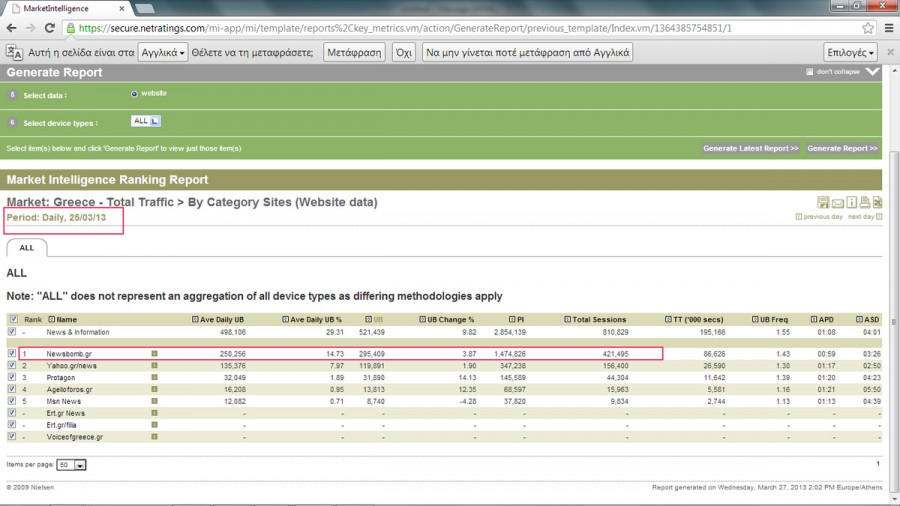900x506 pixels.
Task: Go to previous day link
Action: click(818, 217)
